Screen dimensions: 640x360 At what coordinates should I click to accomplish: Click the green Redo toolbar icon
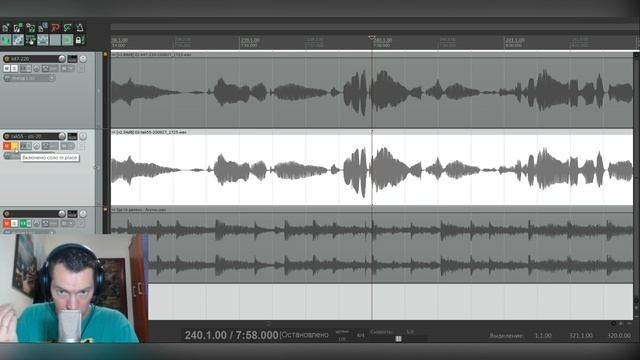pos(67,27)
